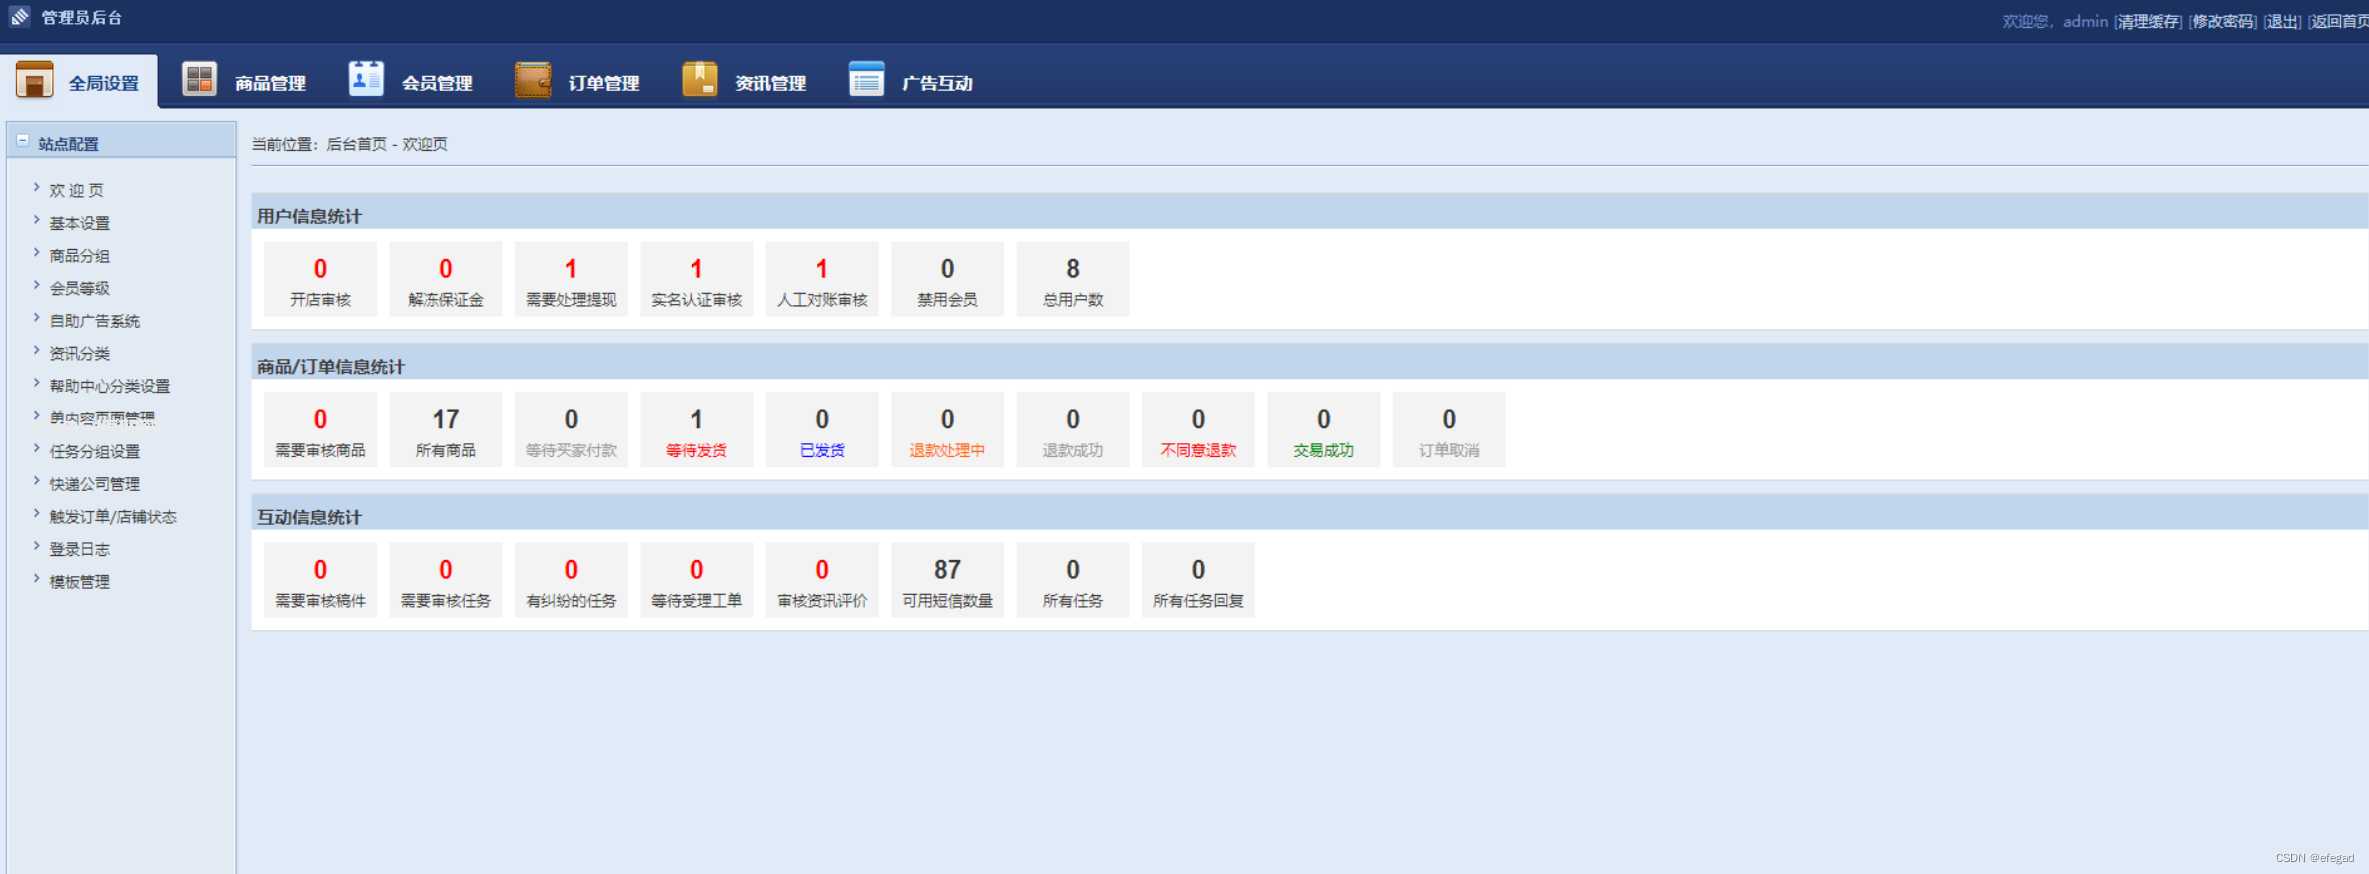
Task: Click the 会员管理 contact card icon
Action: coord(366,79)
